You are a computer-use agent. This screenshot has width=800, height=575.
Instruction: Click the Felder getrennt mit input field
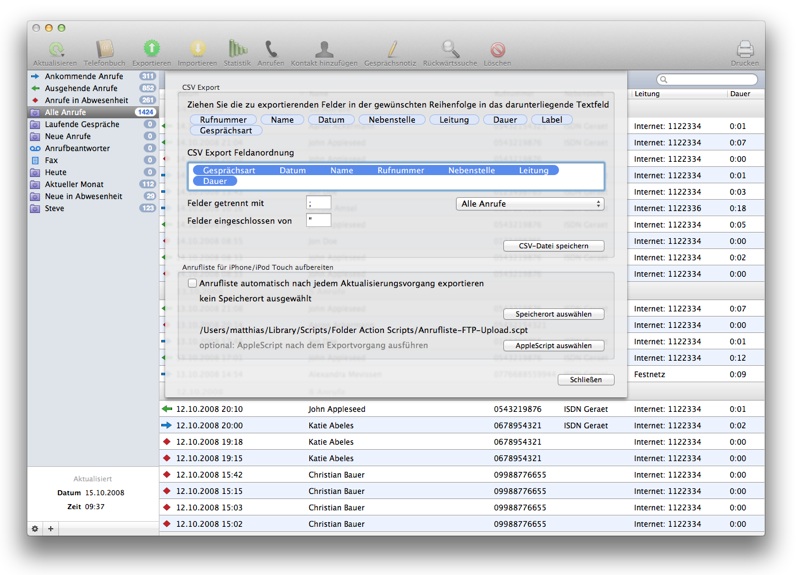(x=319, y=204)
